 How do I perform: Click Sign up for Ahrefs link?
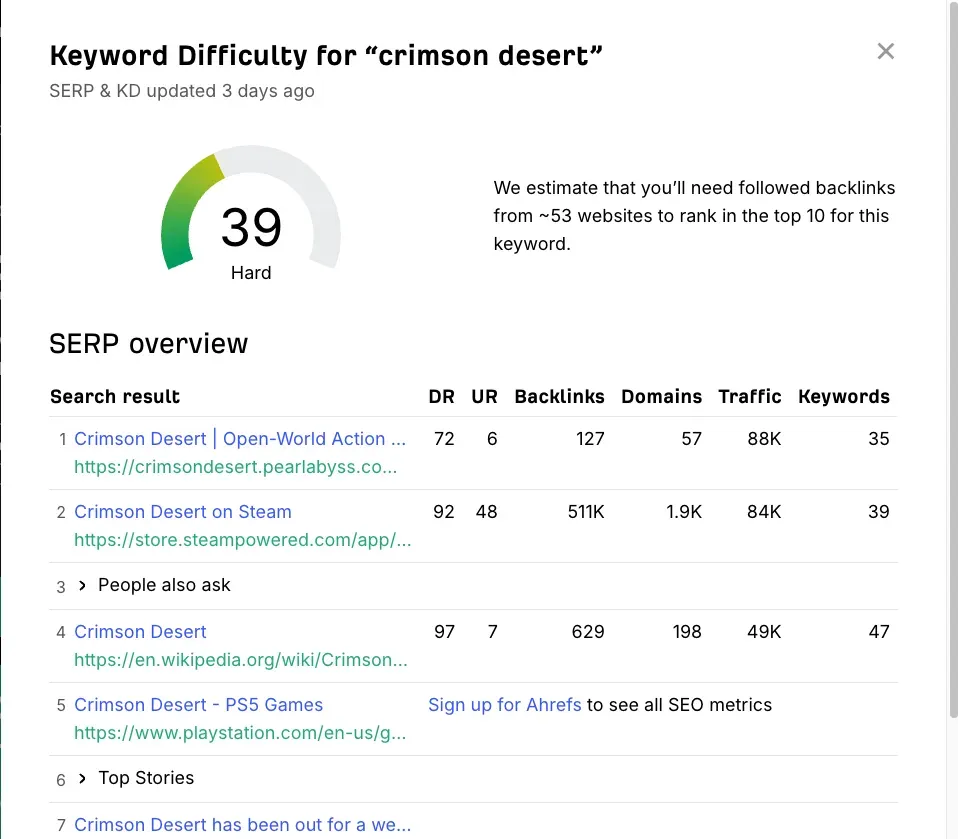pyautogui.click(x=505, y=705)
